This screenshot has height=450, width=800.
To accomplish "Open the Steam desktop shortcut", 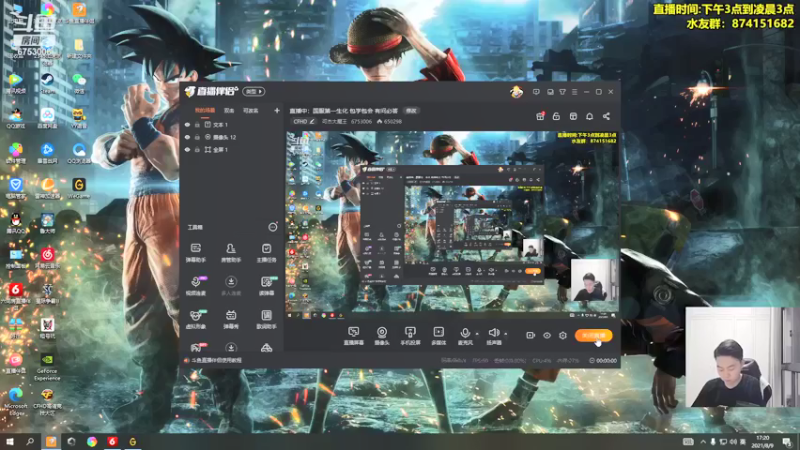I will [47, 82].
